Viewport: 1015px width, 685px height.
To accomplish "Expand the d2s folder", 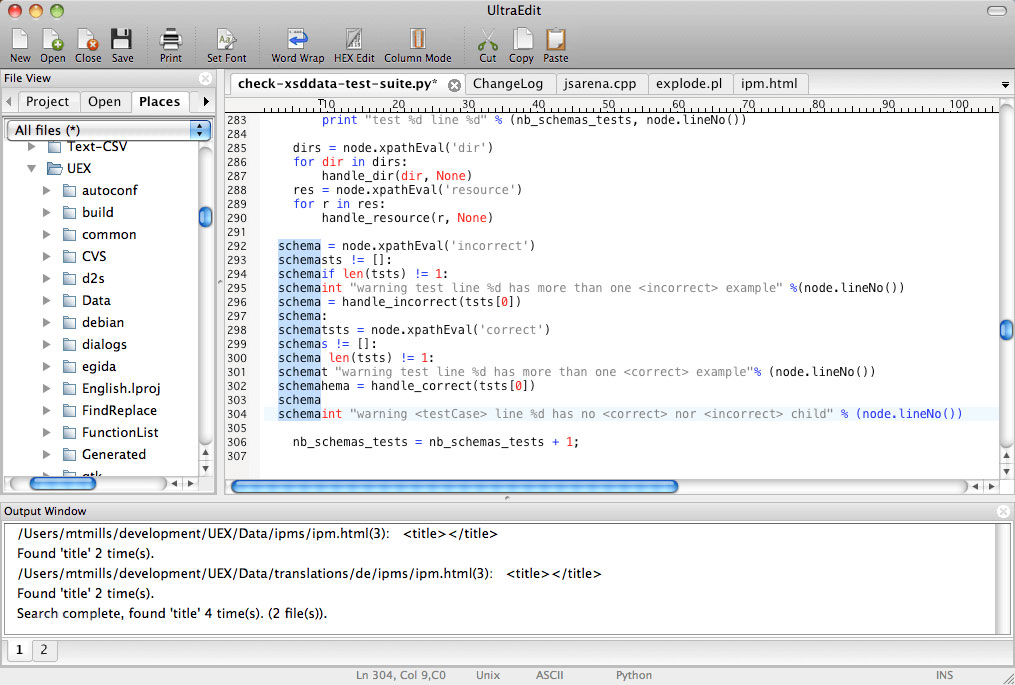I will [47, 278].
